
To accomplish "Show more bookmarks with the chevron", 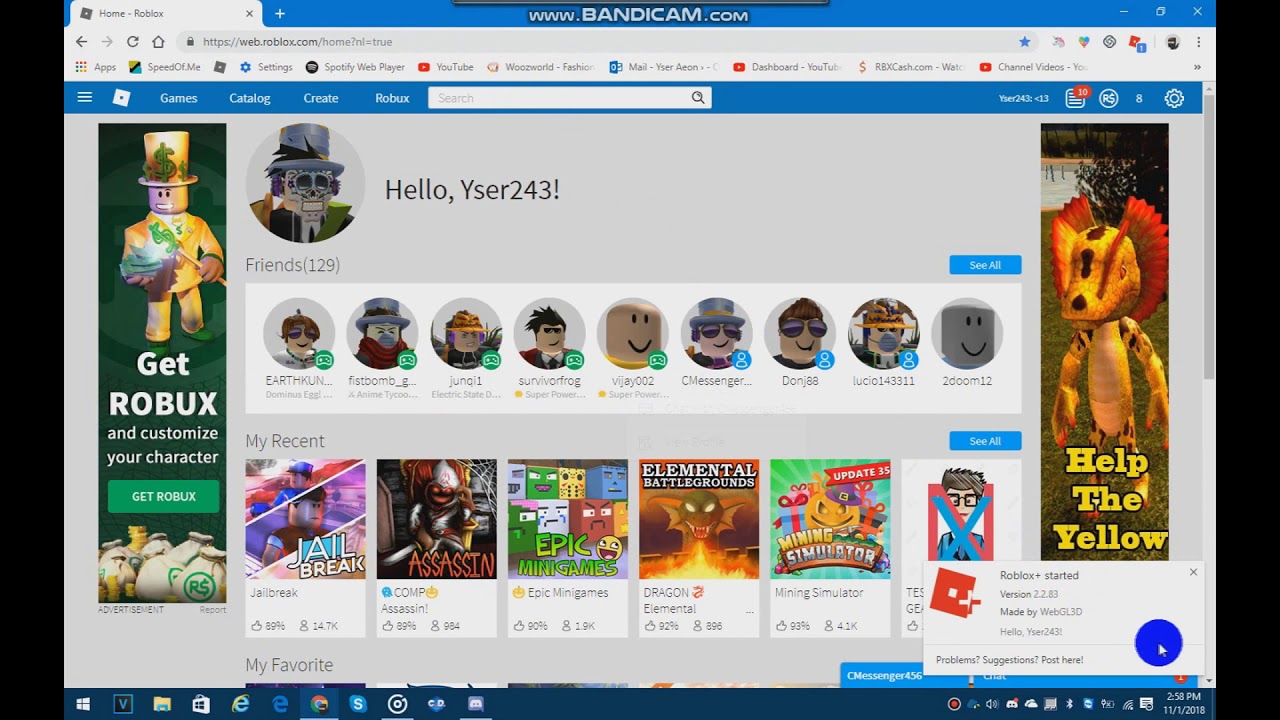I will (1197, 67).
